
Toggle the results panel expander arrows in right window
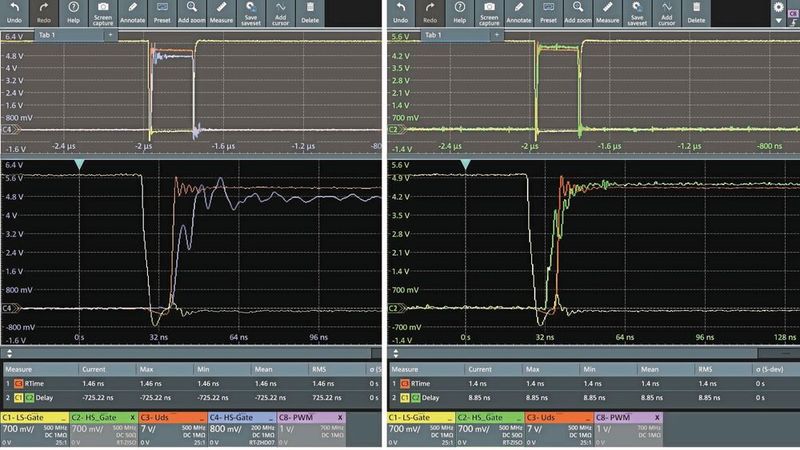(395, 353)
